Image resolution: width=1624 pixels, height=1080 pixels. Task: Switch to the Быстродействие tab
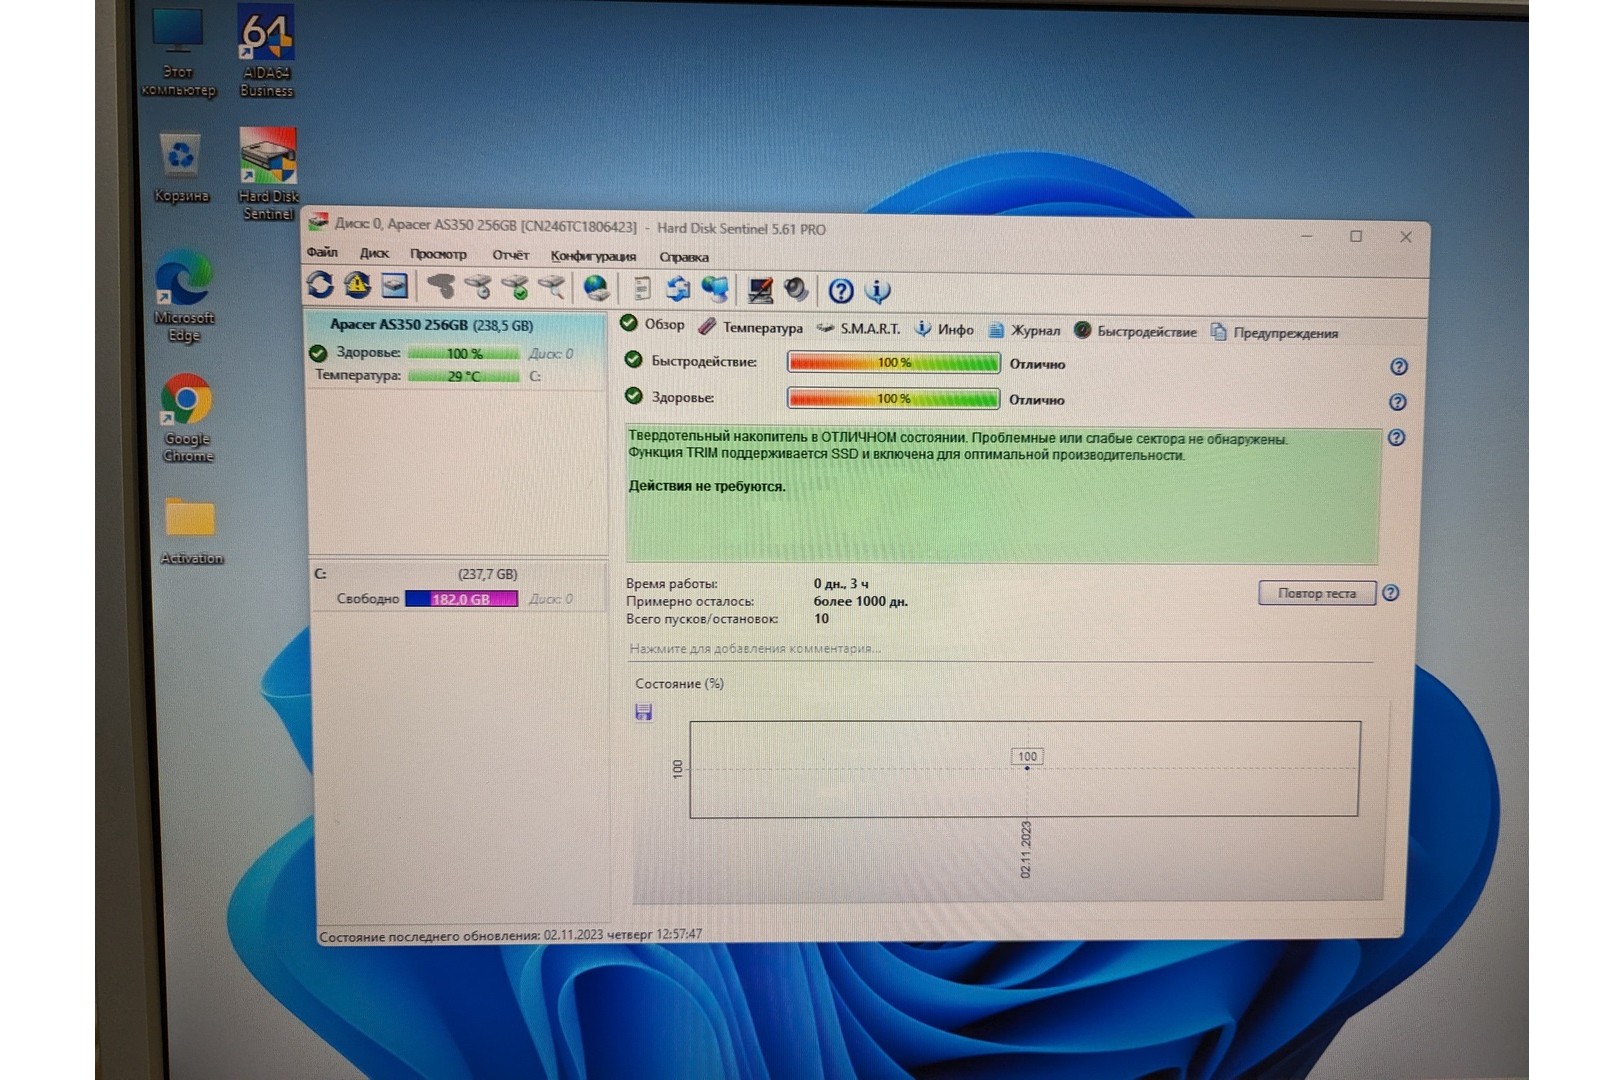pos(1135,331)
